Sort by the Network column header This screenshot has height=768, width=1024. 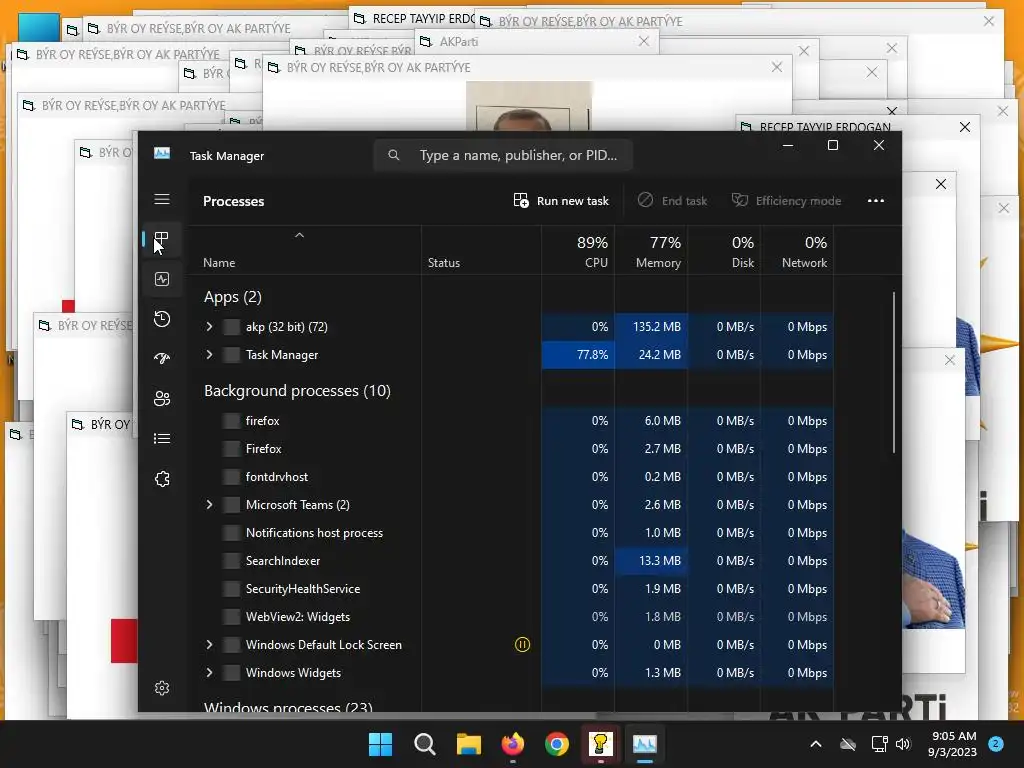pyautogui.click(x=797, y=251)
